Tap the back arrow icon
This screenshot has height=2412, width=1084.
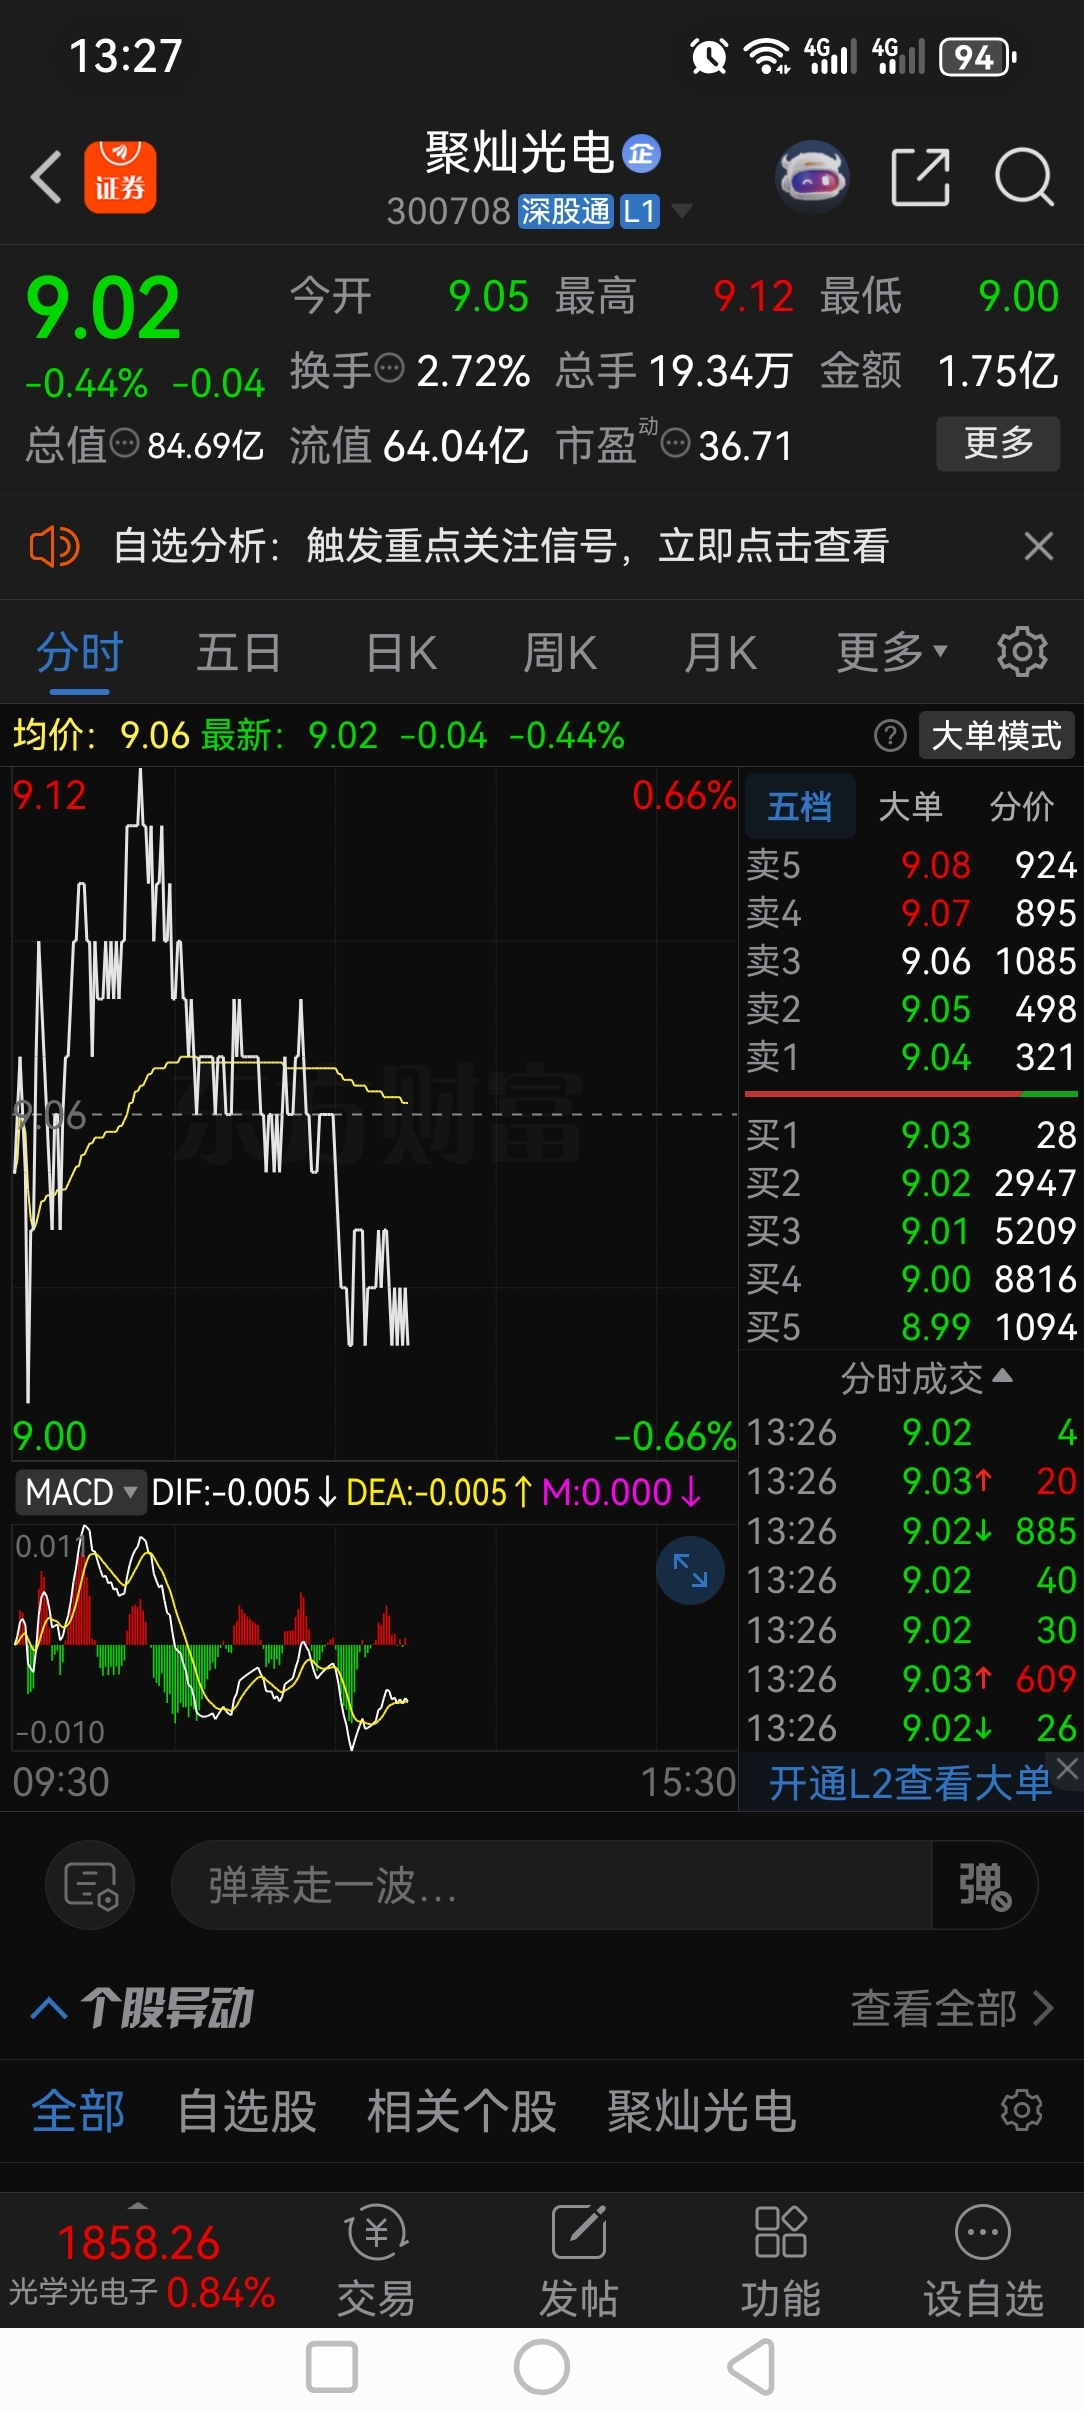point(46,177)
